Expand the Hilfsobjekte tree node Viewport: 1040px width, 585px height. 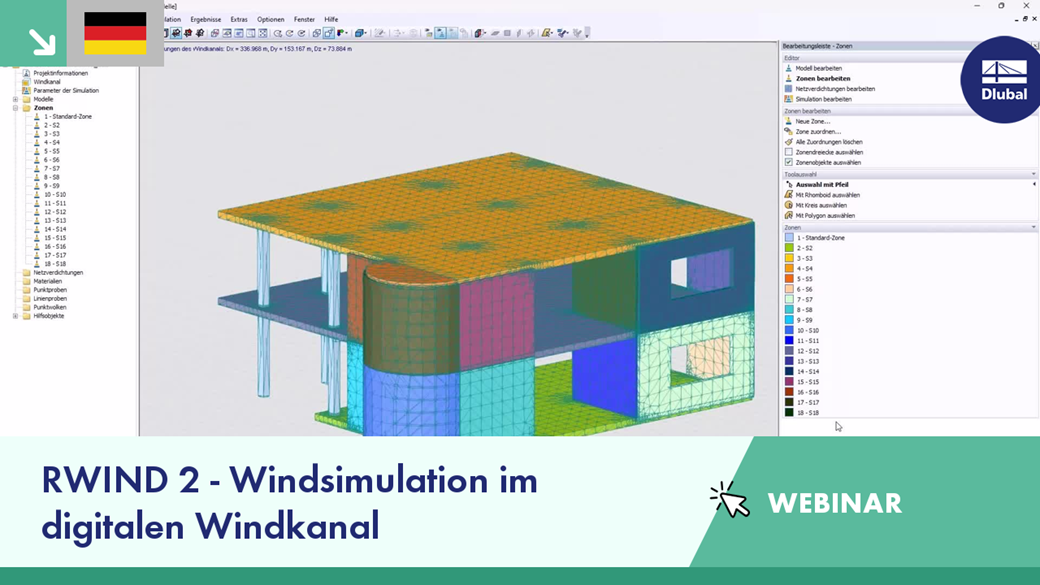(x=15, y=316)
